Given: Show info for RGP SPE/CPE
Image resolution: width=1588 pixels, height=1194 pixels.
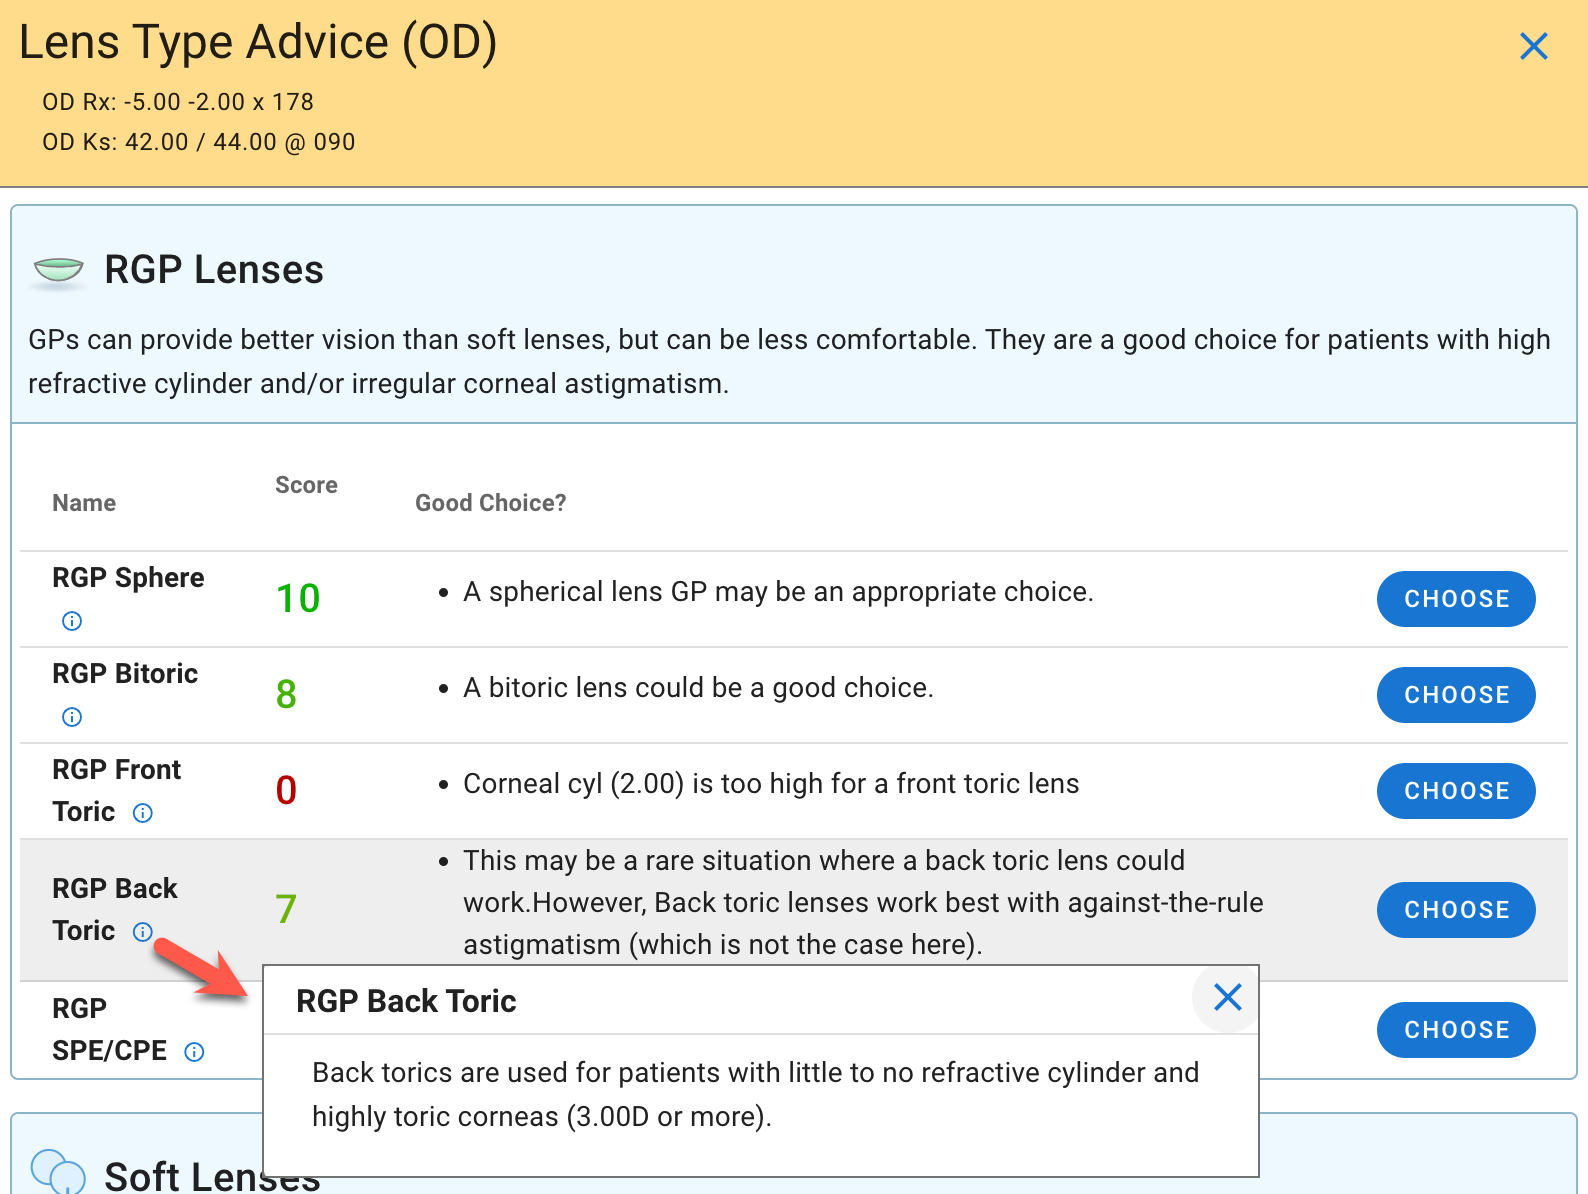Looking at the screenshot, I should pos(195,1052).
